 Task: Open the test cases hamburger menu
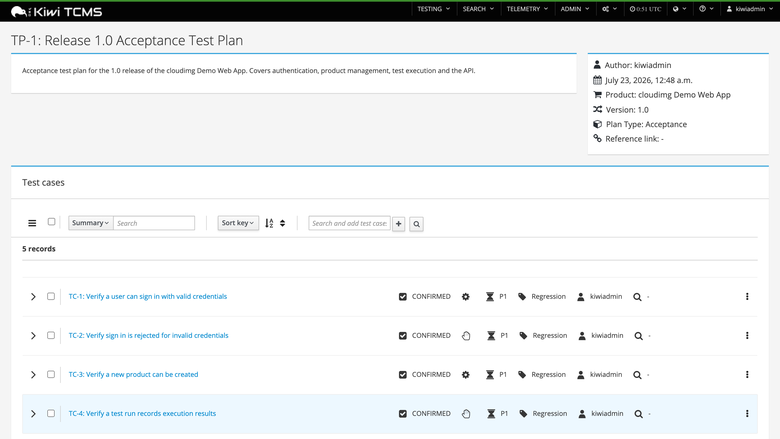[32, 223]
